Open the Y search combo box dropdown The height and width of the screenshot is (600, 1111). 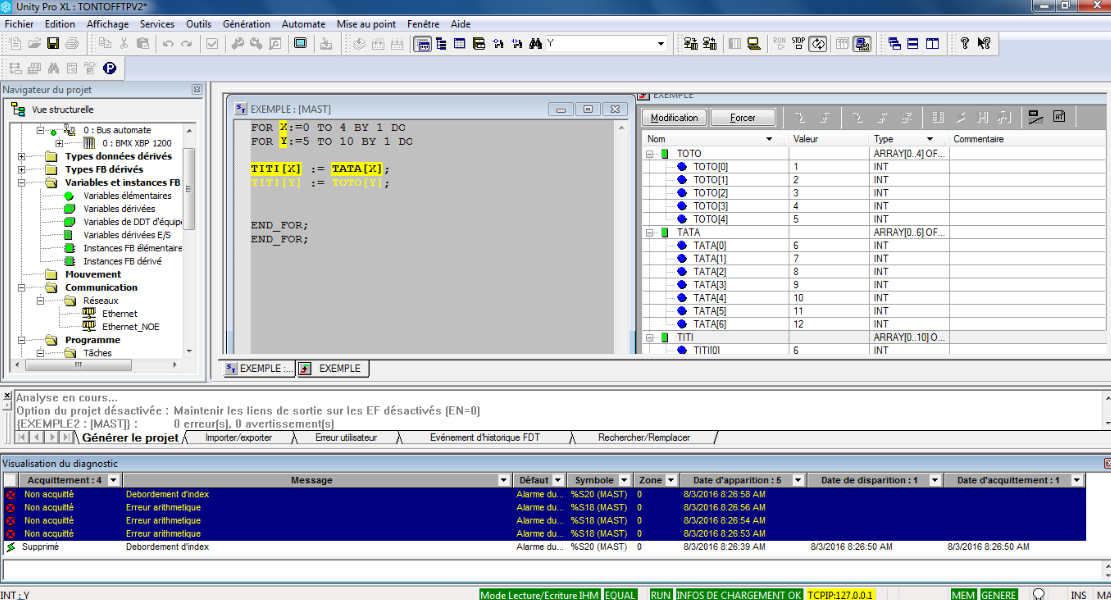point(661,44)
